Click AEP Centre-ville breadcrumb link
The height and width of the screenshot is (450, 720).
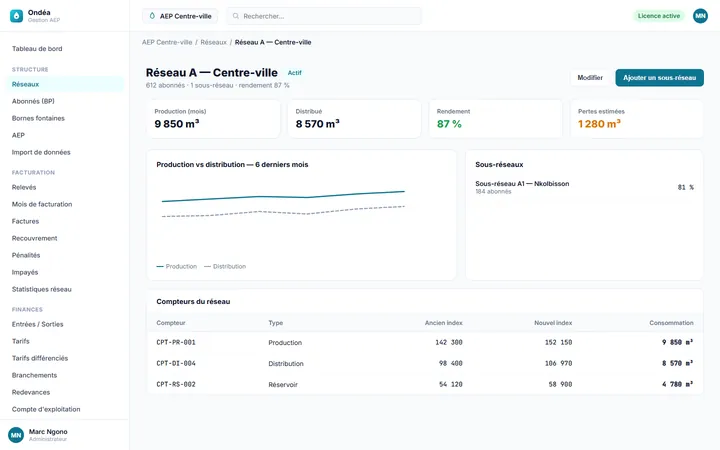pyautogui.click(x=167, y=42)
